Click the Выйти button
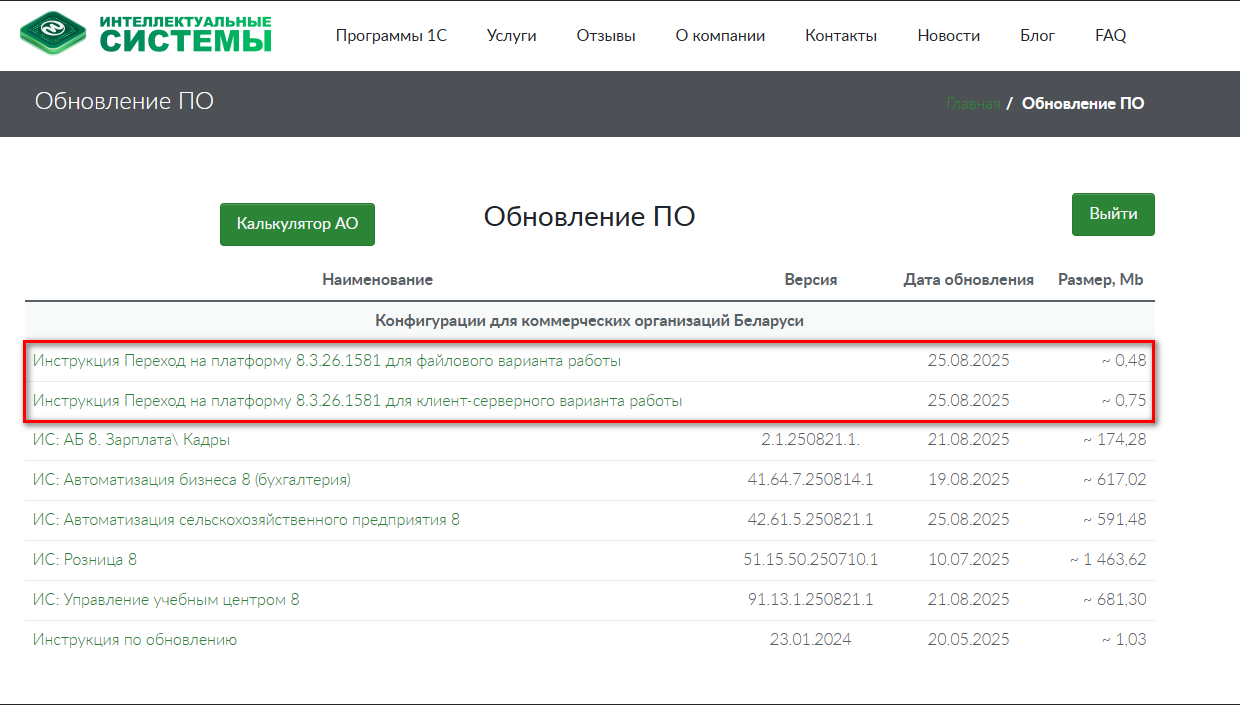Image resolution: width=1240 pixels, height=705 pixels. pyautogui.click(x=1114, y=214)
